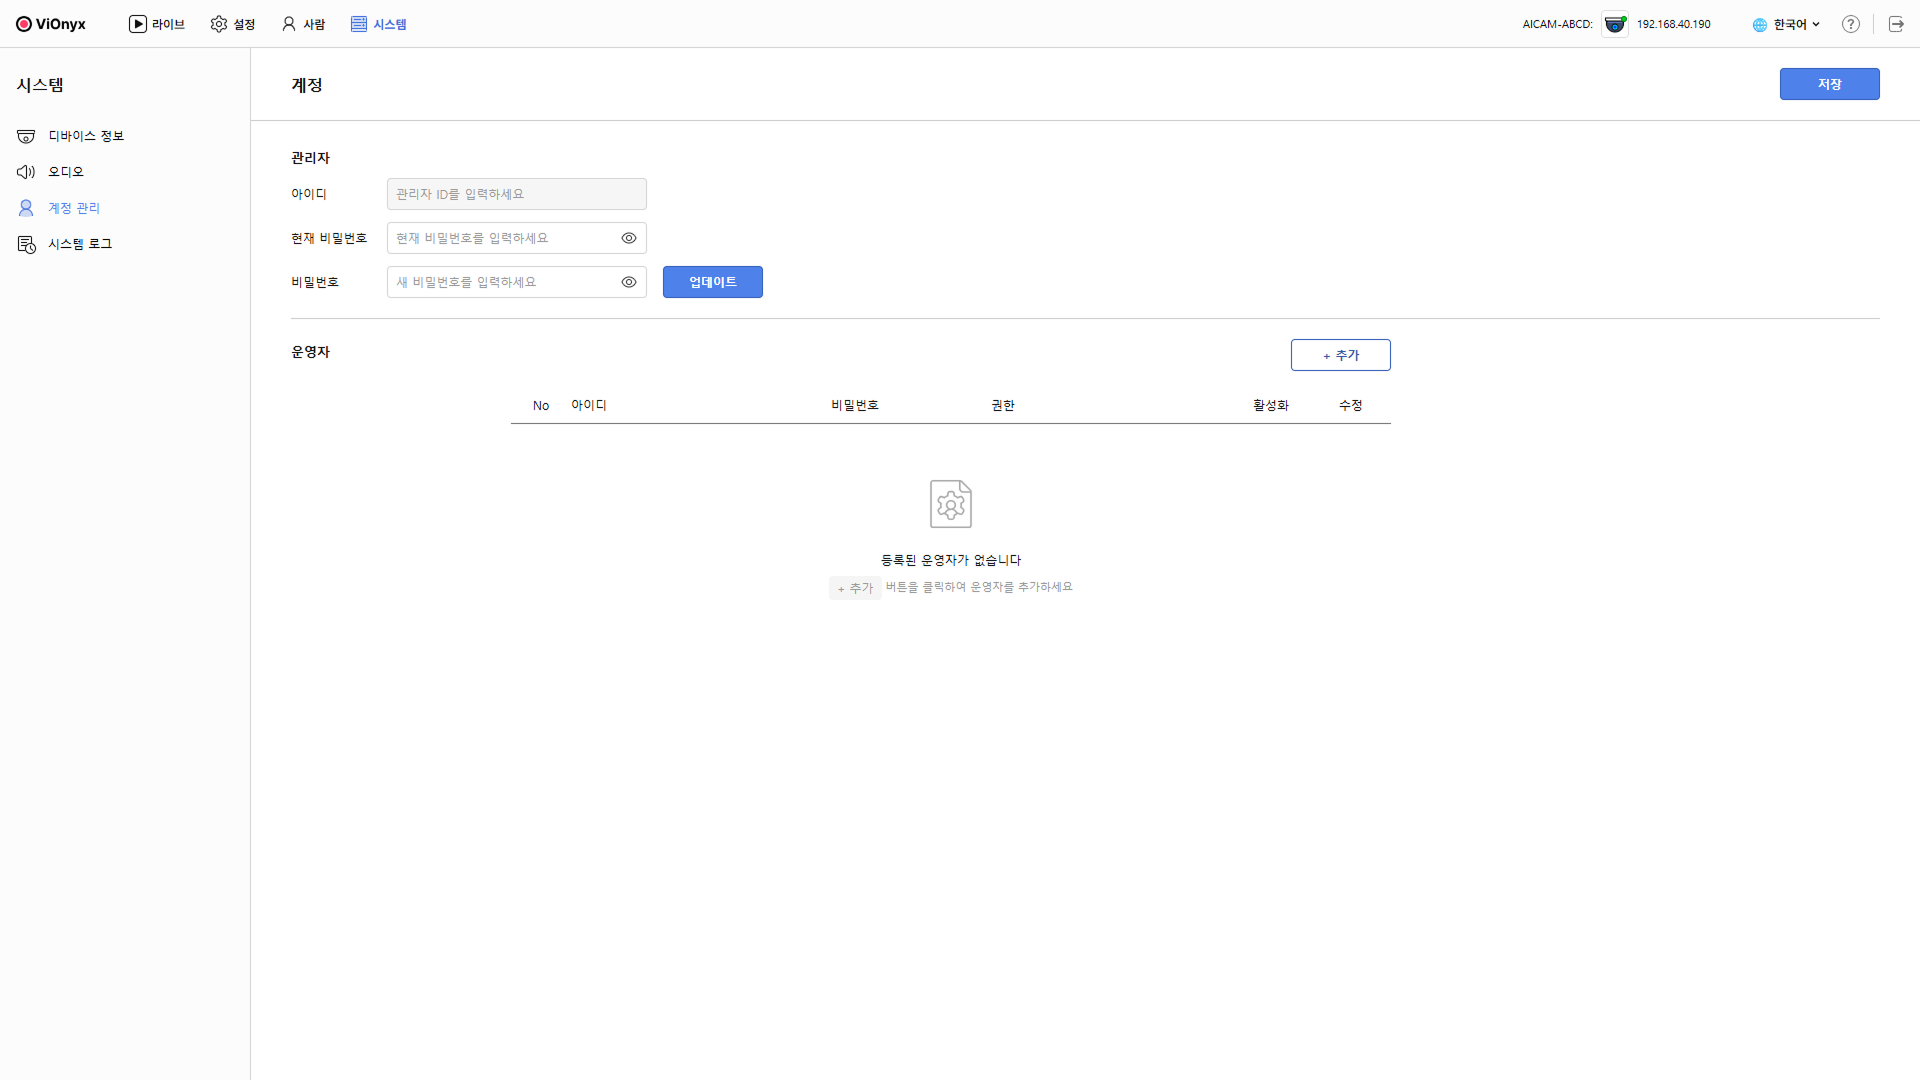Show current password with eye icon

629,238
